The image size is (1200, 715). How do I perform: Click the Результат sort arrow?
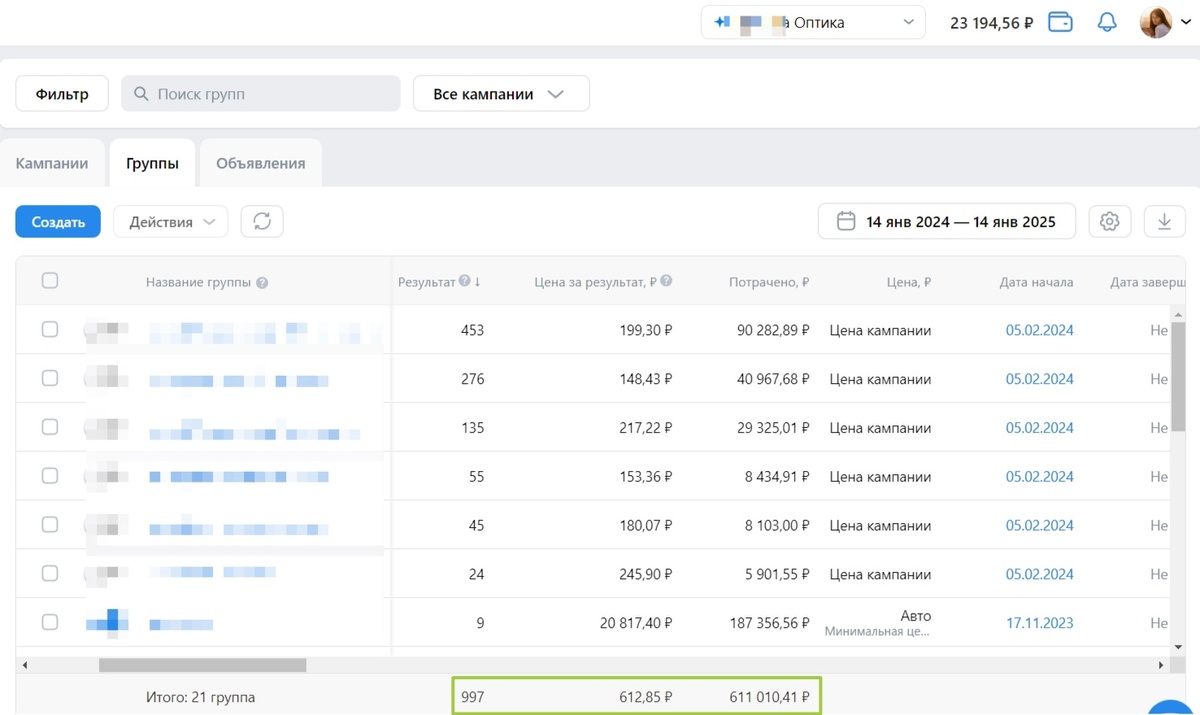coord(478,282)
